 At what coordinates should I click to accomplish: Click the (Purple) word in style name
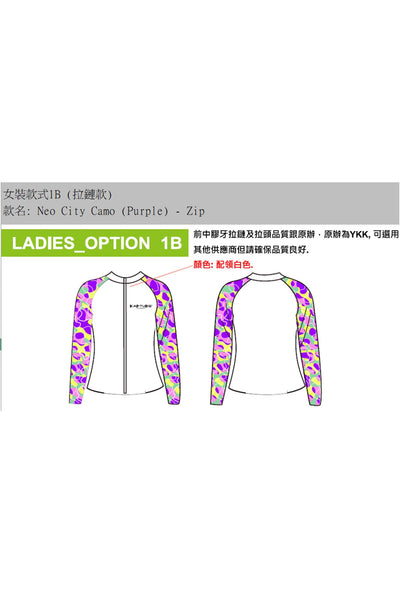coord(144,211)
